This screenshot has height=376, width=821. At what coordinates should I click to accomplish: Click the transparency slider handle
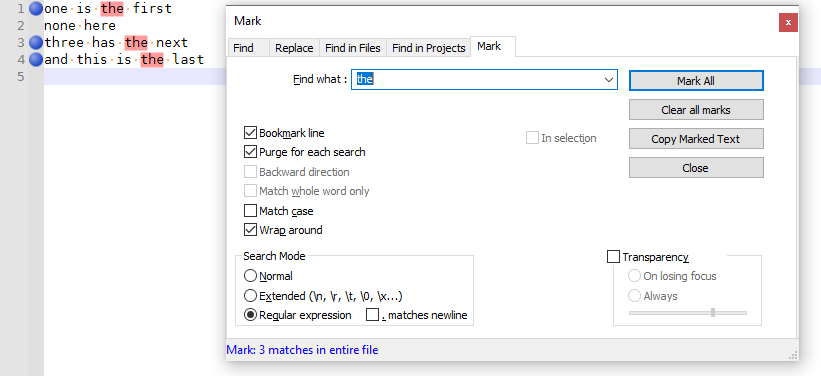tap(713, 313)
